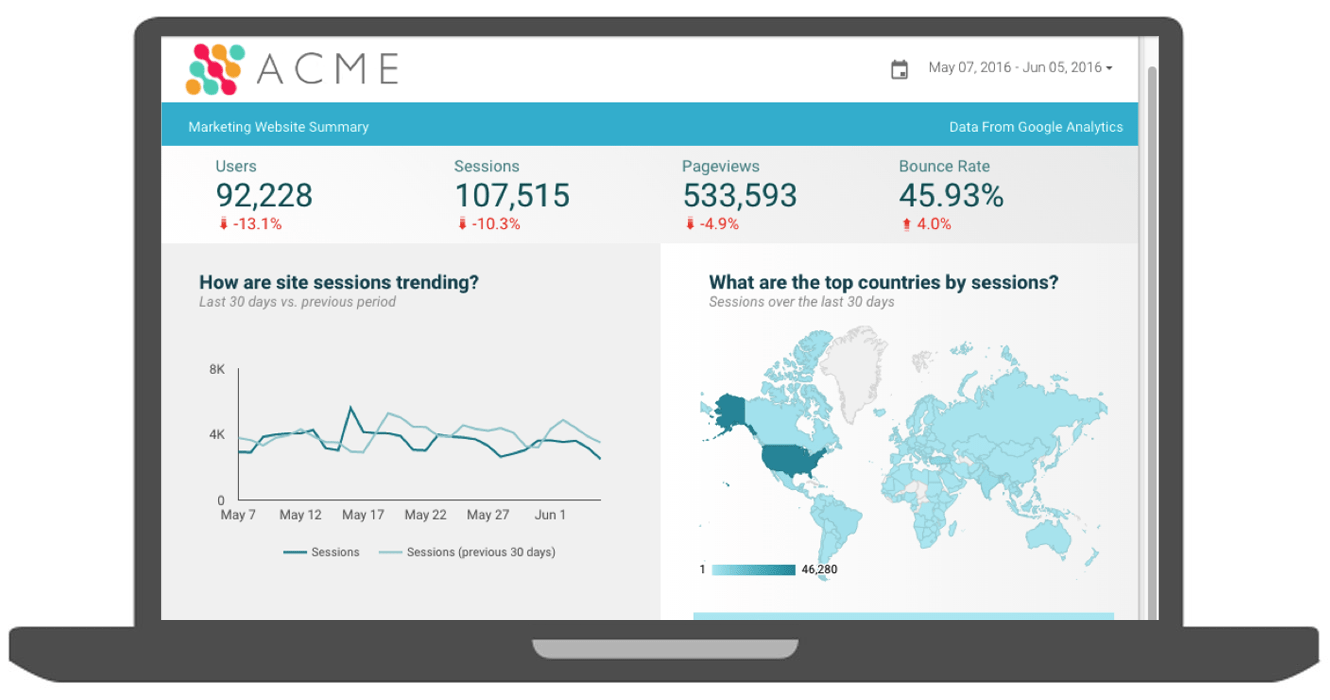This screenshot has width=1330, height=700.
Task: Toggle the Sessions (previous 30 days) legend item
Action: click(x=468, y=552)
